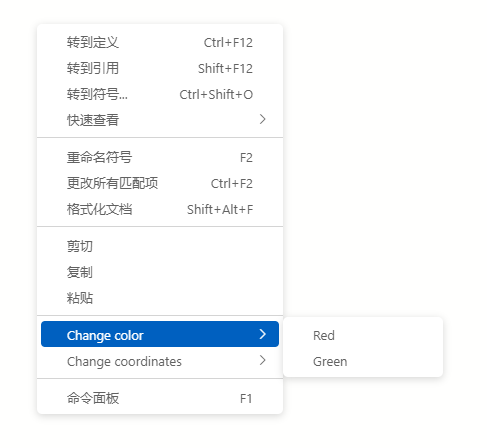Select 转到定义 menu entry
This screenshot has width=487, height=448.
(160, 42)
